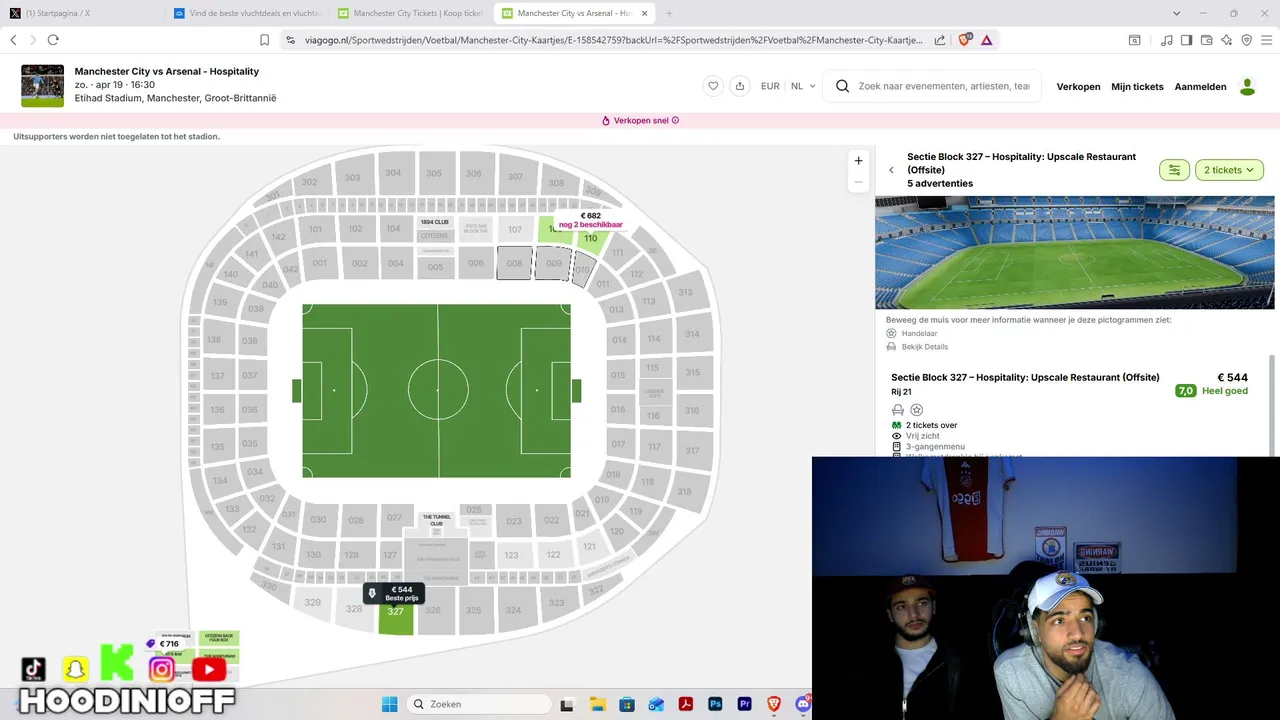
Task: Reload the browser page
Action: [53, 40]
